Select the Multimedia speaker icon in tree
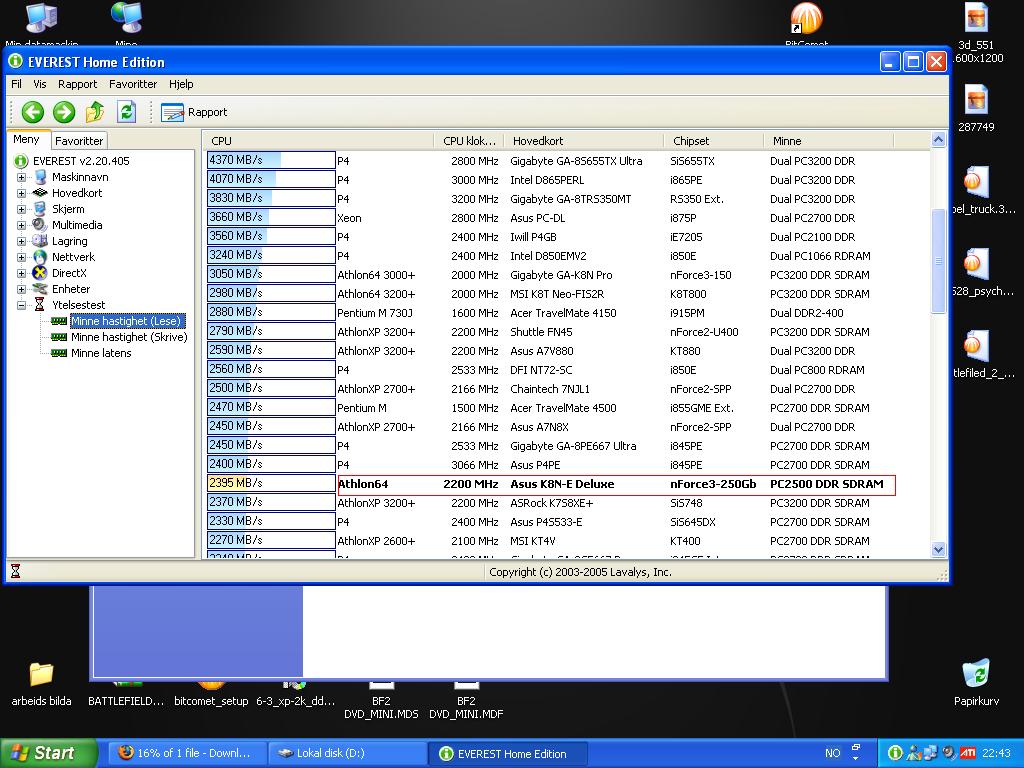The width and height of the screenshot is (1024, 768). point(40,225)
